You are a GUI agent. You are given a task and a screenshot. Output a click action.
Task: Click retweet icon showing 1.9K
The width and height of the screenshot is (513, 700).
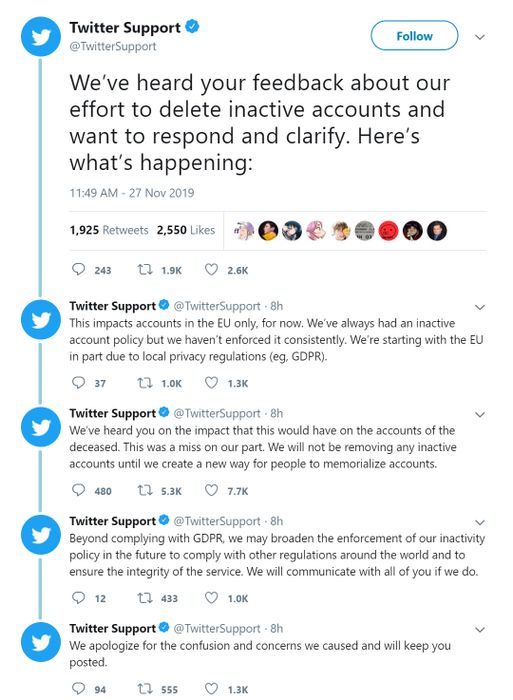tap(145, 269)
